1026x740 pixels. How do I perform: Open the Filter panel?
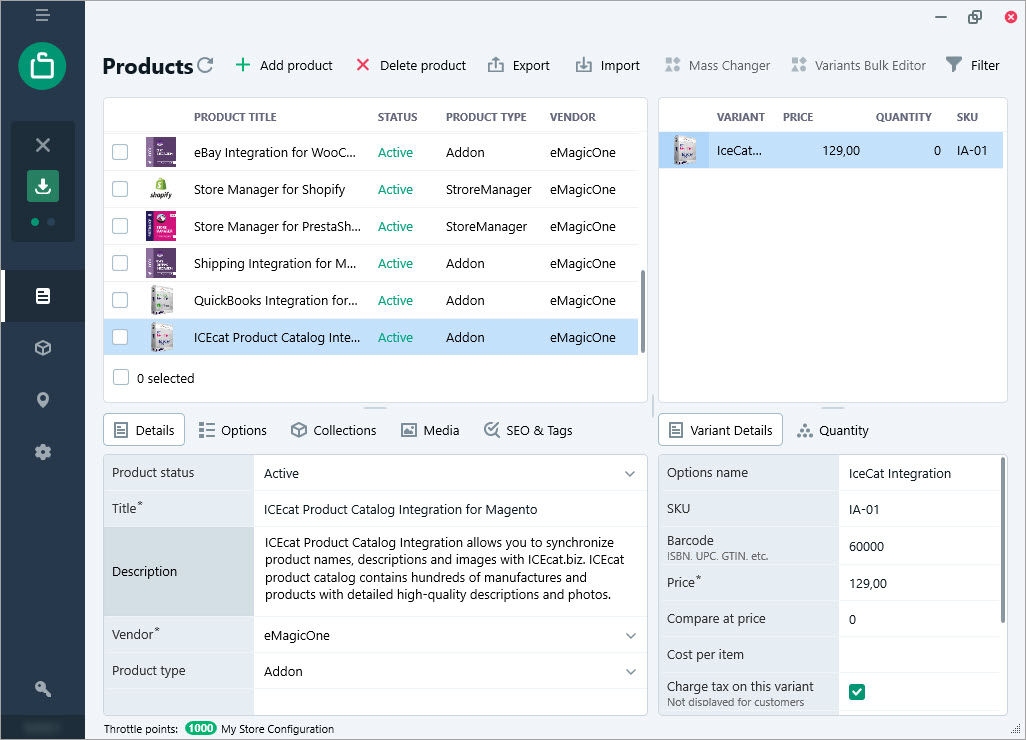pyautogui.click(x=972, y=65)
